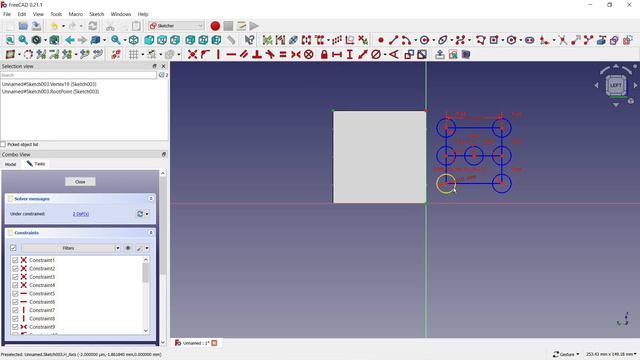640x360 pixels.
Task: Uncheck the Constraint6 checkbox
Action: tap(15, 302)
